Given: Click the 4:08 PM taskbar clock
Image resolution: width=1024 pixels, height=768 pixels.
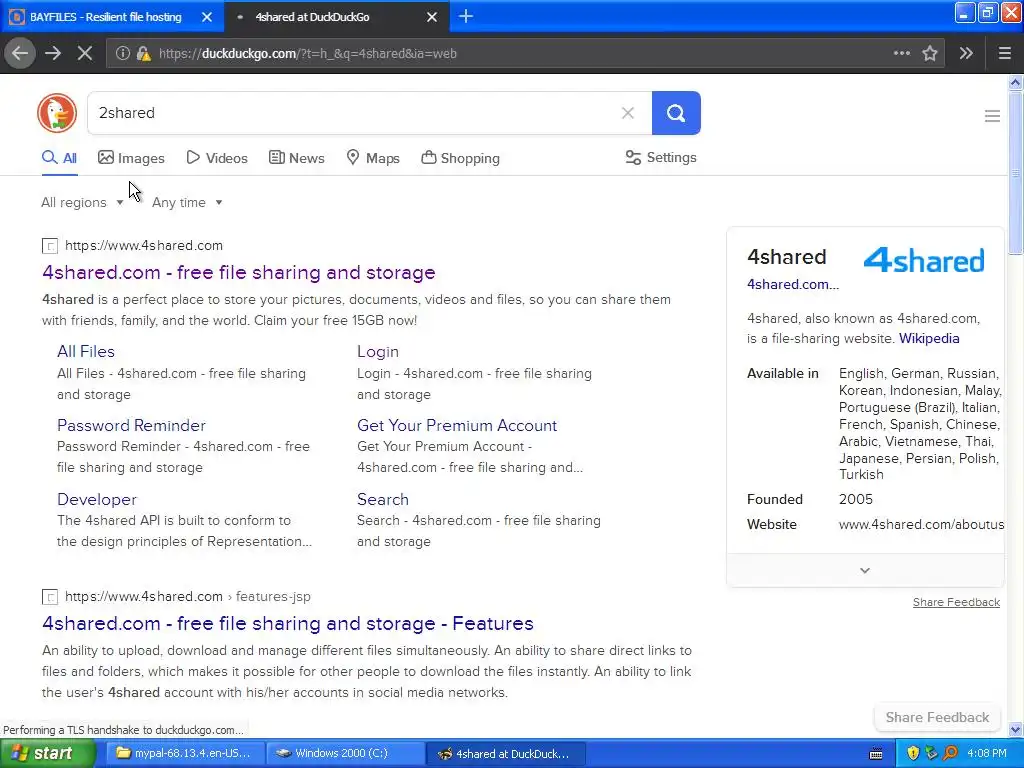Looking at the screenshot, I should (987, 754).
